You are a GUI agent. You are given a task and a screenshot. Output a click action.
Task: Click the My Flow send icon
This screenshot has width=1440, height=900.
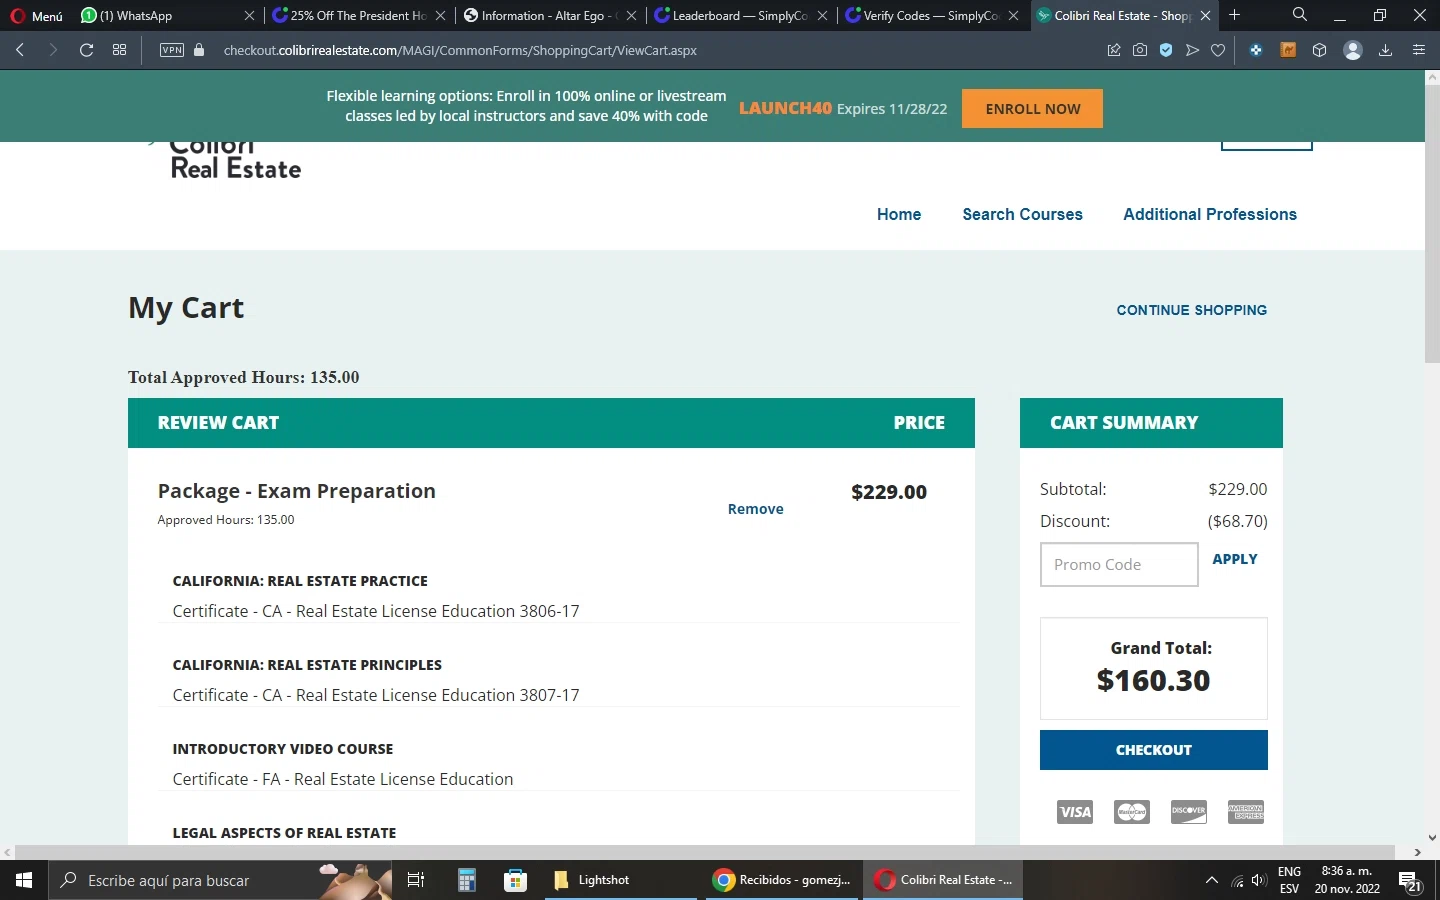(x=1192, y=50)
